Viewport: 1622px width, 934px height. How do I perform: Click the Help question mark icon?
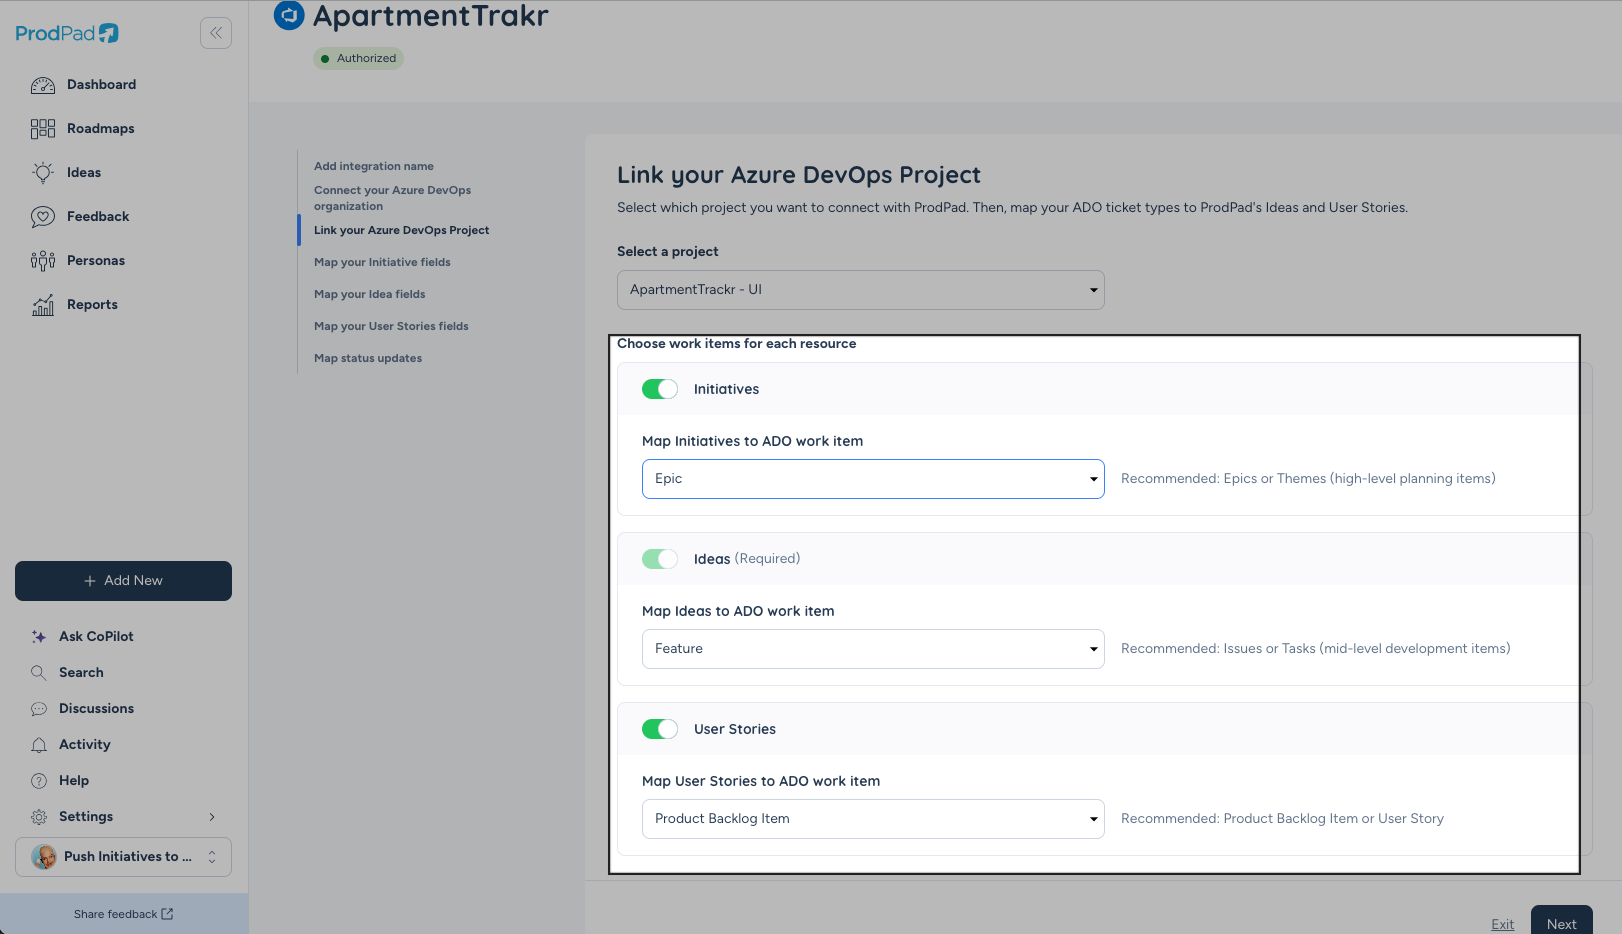[x=39, y=781]
